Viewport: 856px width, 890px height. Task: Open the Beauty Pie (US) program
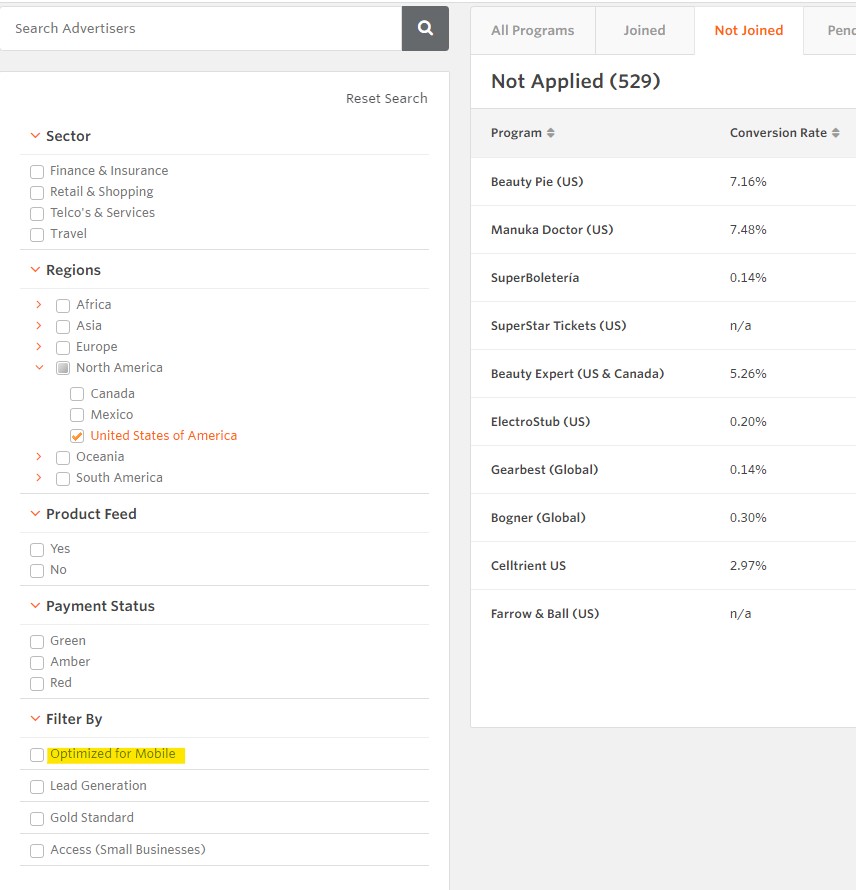coord(537,182)
